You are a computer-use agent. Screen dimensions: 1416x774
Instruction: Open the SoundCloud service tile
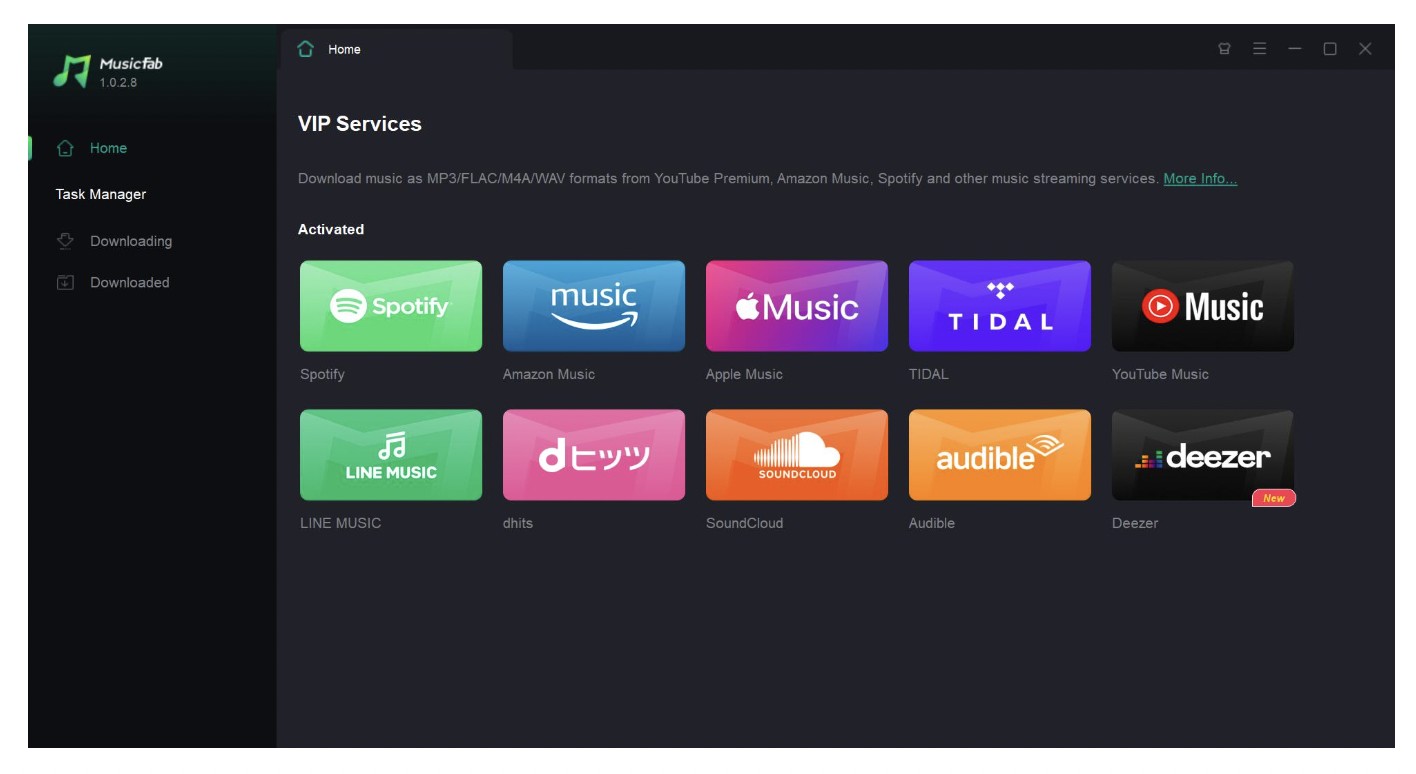(797, 455)
